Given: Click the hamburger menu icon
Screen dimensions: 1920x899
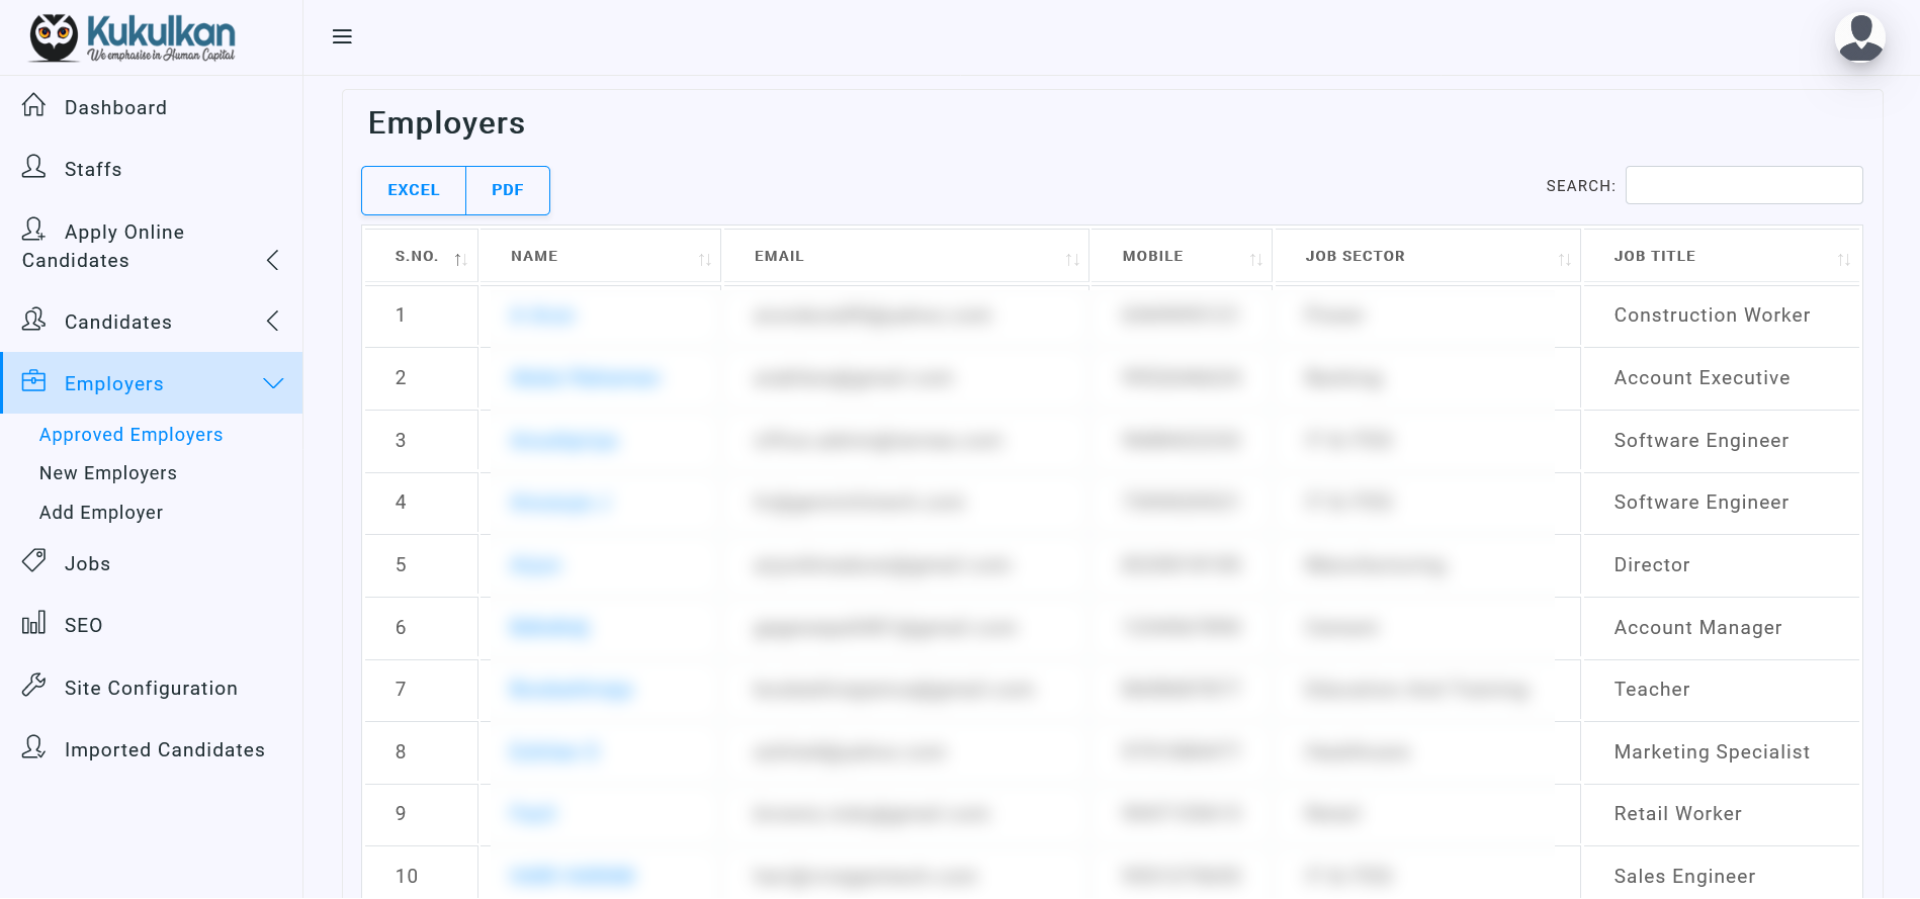Looking at the screenshot, I should pyautogui.click(x=342, y=37).
